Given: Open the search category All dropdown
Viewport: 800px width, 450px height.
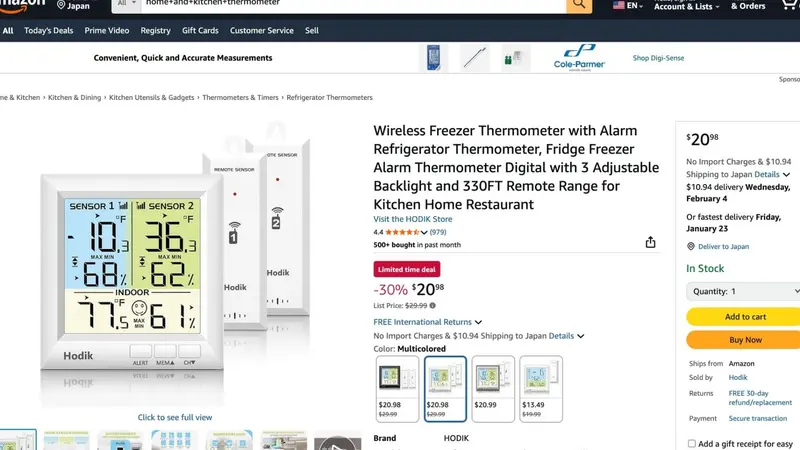Looking at the screenshot, I should (x=126, y=4).
